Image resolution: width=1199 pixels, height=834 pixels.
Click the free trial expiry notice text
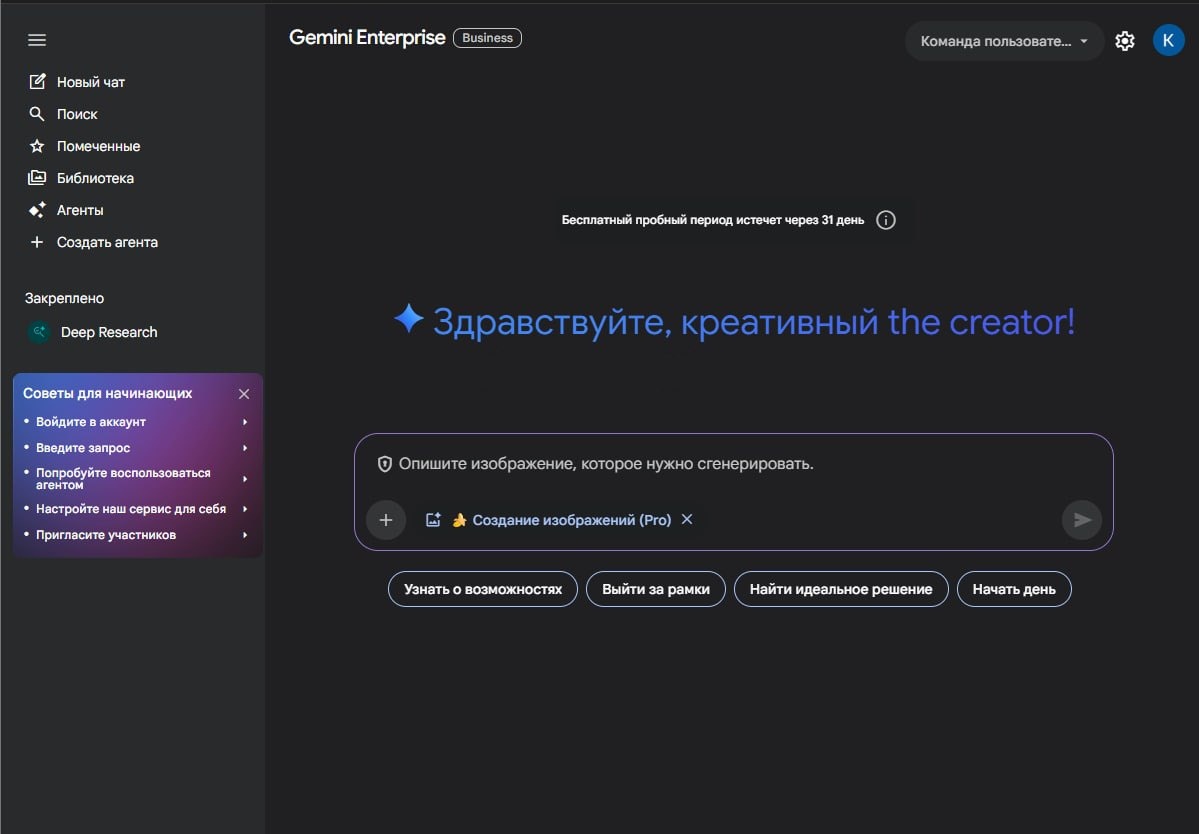[713, 220]
